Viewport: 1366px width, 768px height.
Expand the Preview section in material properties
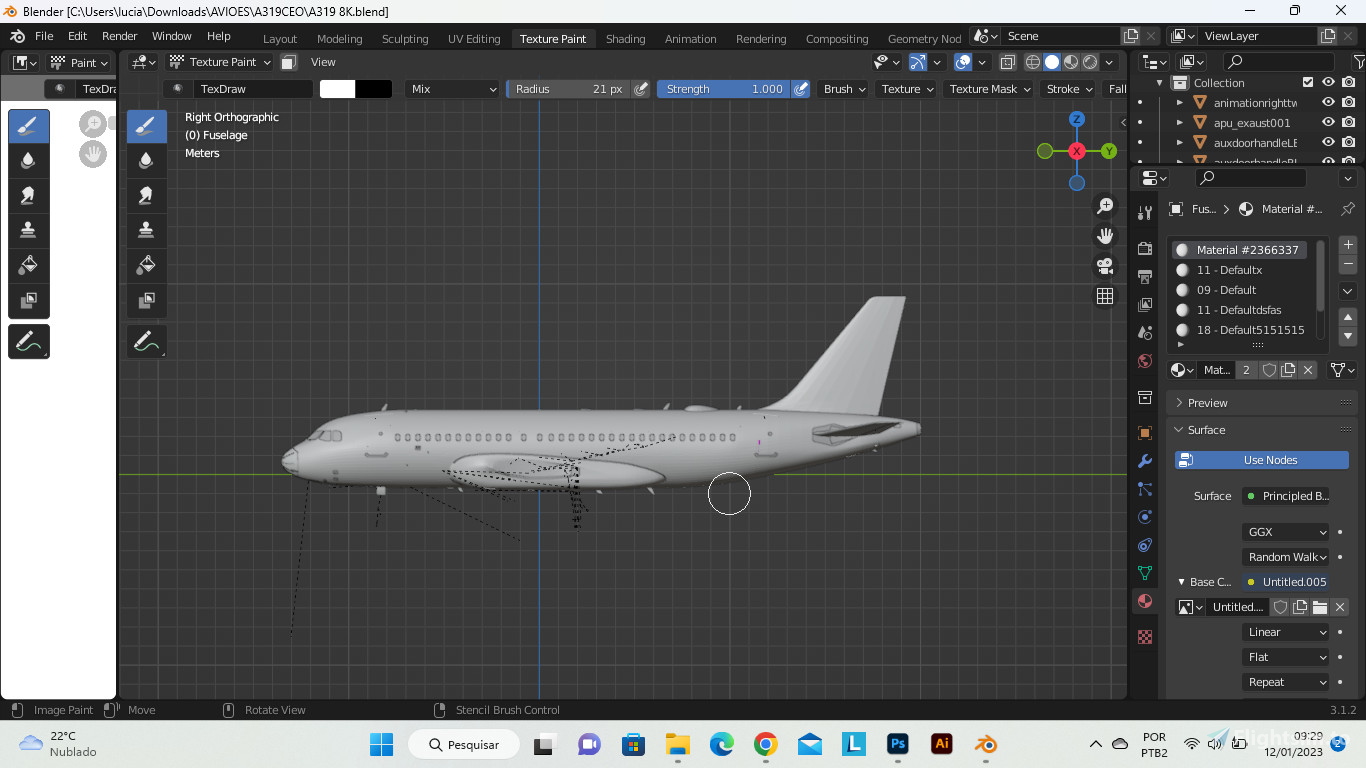point(1207,402)
